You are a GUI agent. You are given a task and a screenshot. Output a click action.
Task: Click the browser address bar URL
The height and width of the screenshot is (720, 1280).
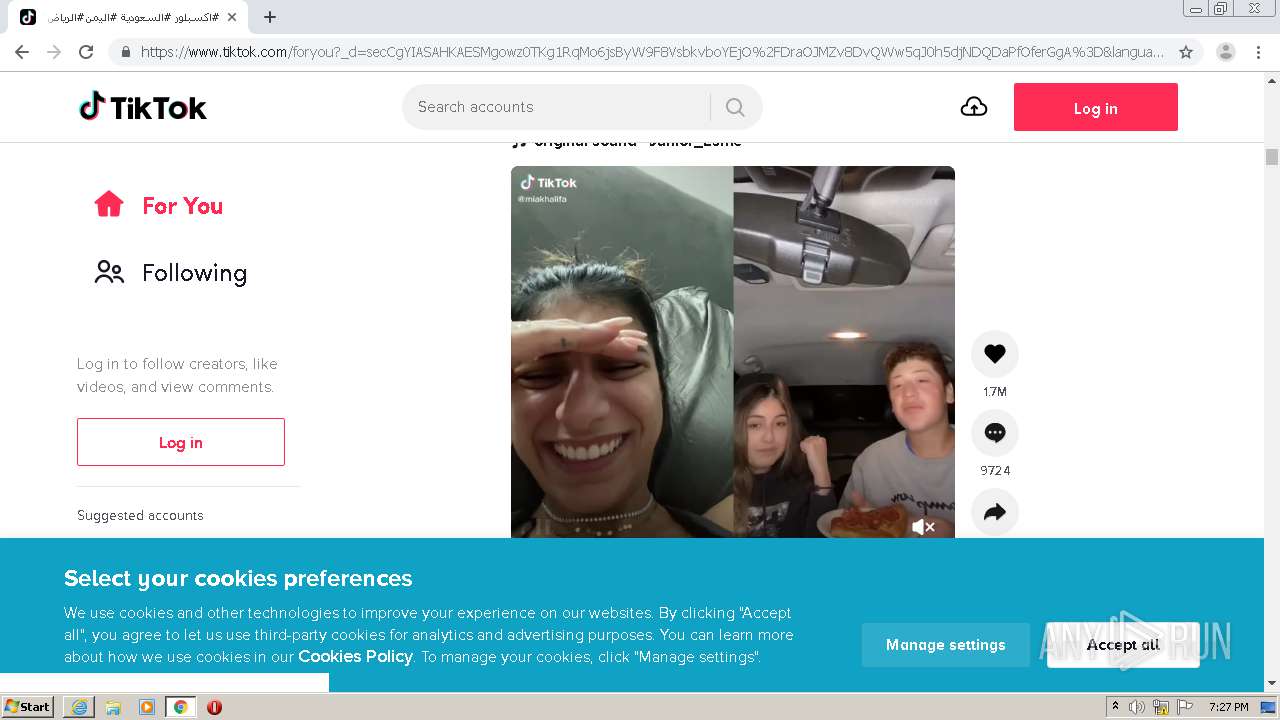[652, 52]
